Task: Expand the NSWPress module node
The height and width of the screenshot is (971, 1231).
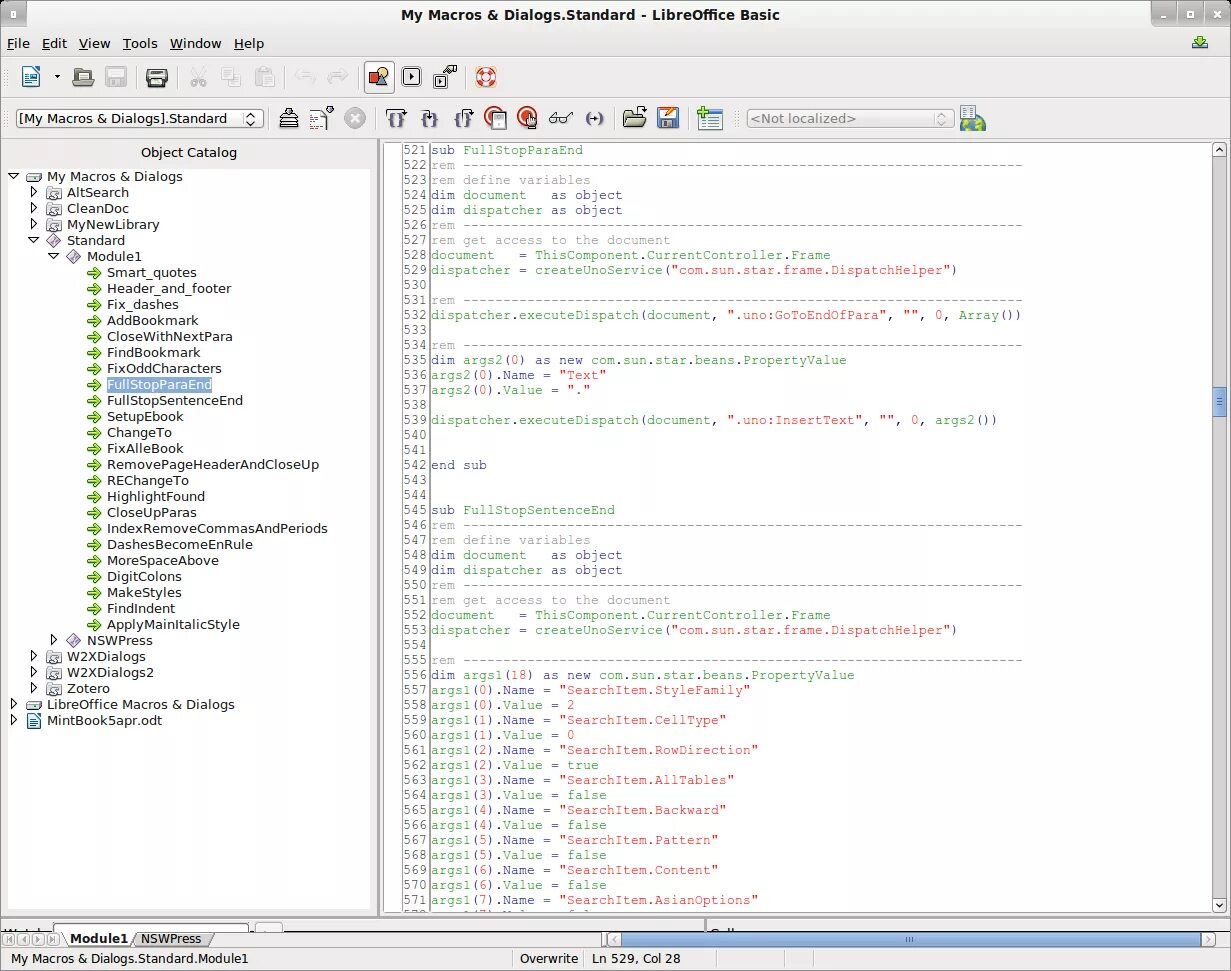Action: tap(55, 640)
